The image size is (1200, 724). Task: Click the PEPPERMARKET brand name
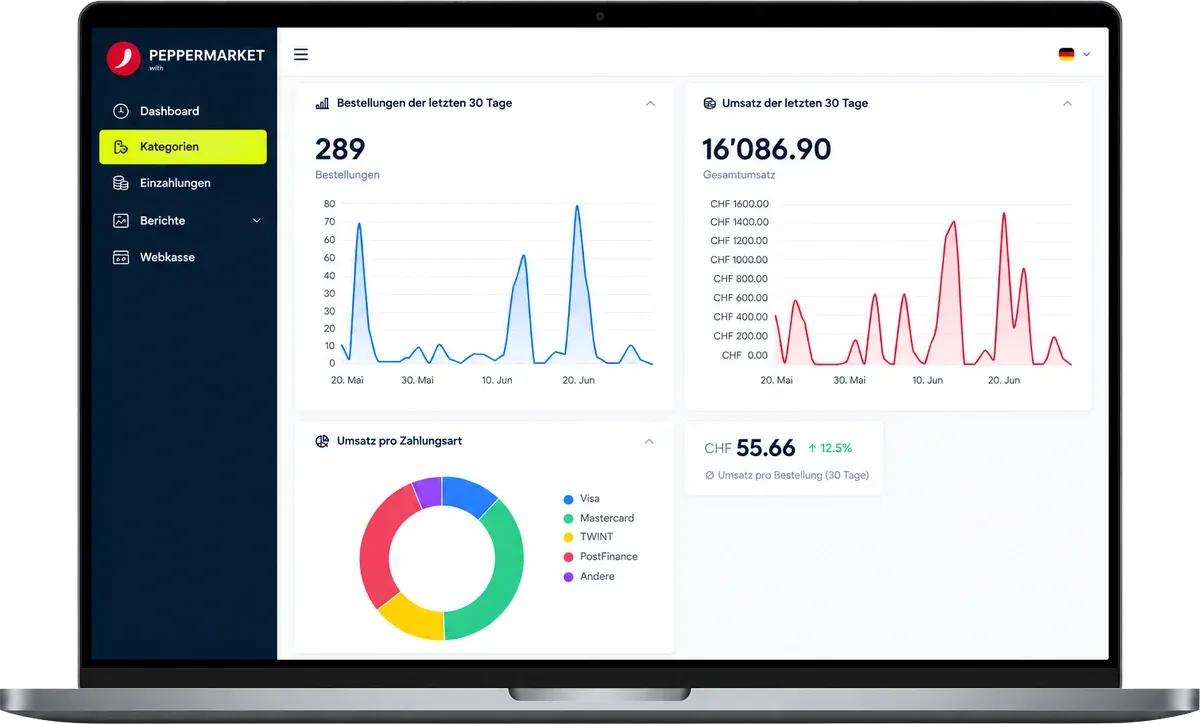click(206, 55)
